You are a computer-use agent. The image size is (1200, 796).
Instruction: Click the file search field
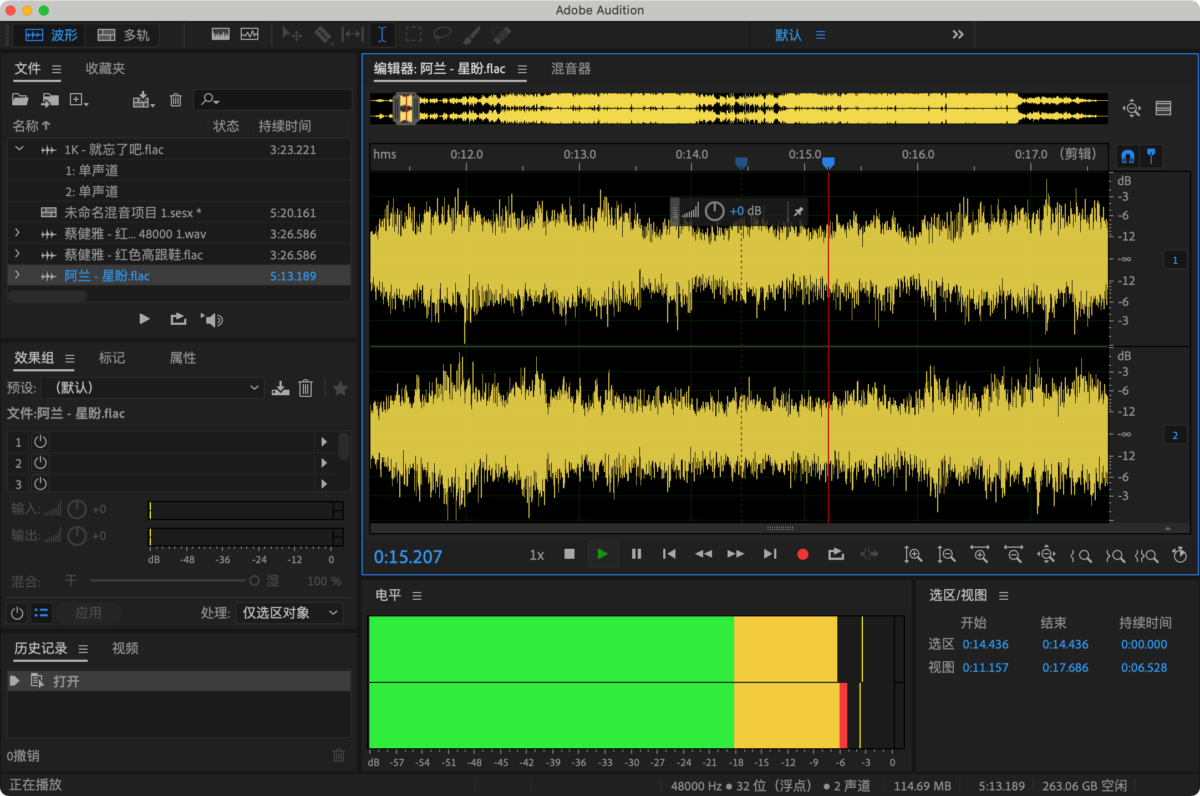point(272,100)
